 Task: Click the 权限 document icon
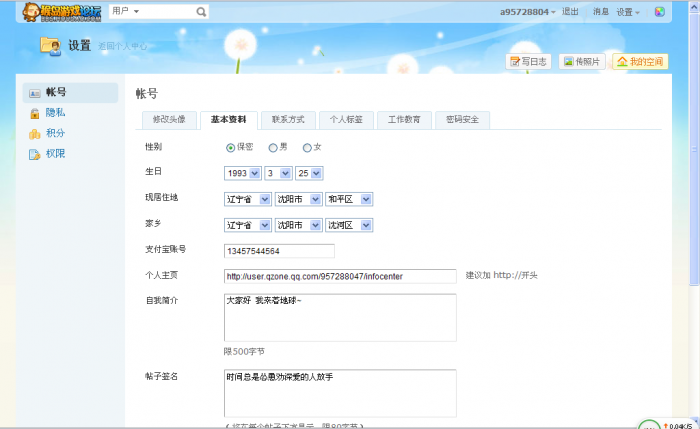[x=34, y=154]
